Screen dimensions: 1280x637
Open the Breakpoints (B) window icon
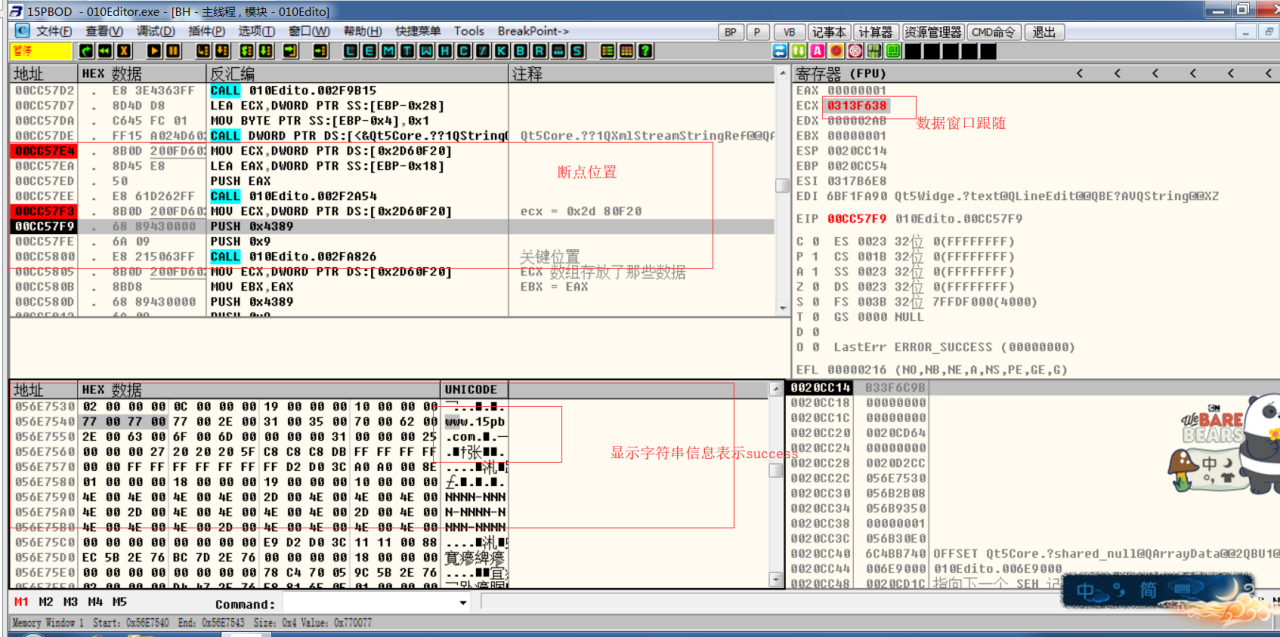[518, 51]
